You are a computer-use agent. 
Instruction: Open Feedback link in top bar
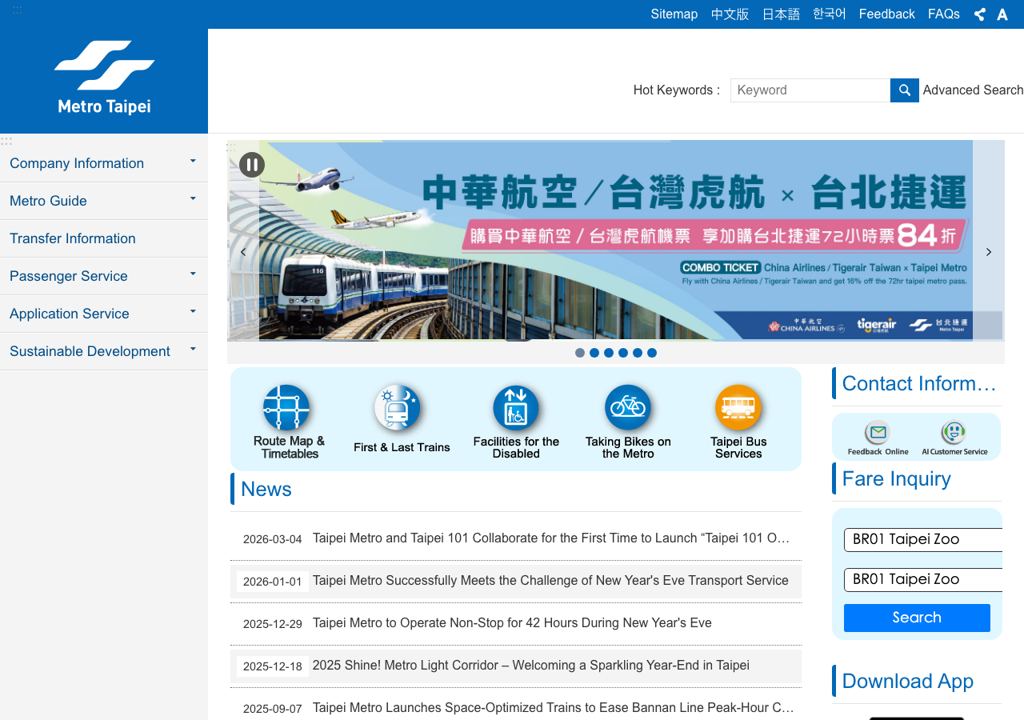point(887,14)
